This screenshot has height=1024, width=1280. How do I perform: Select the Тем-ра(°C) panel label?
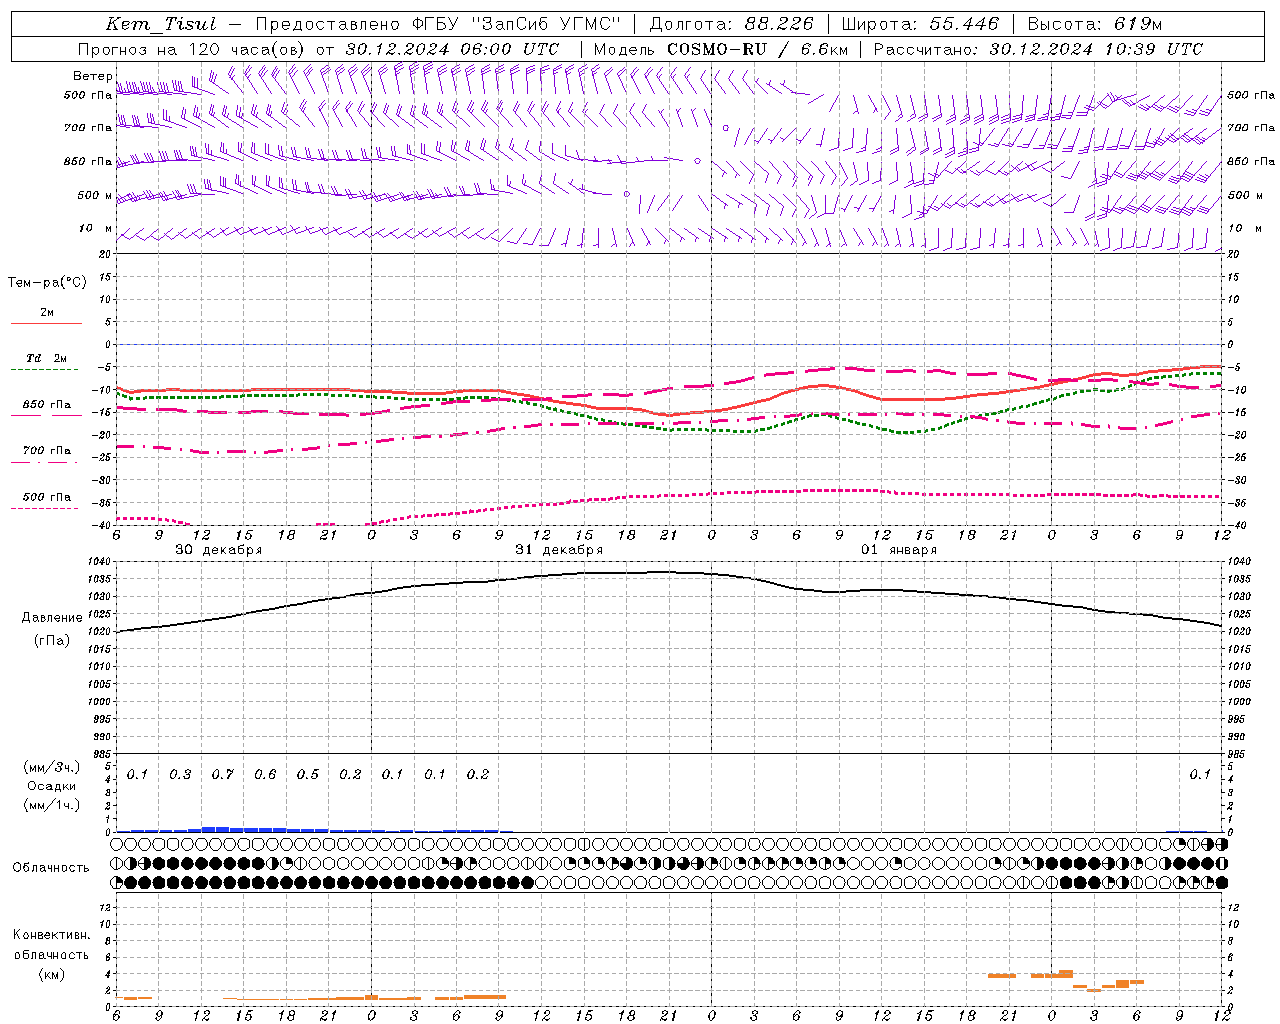pos(47,283)
